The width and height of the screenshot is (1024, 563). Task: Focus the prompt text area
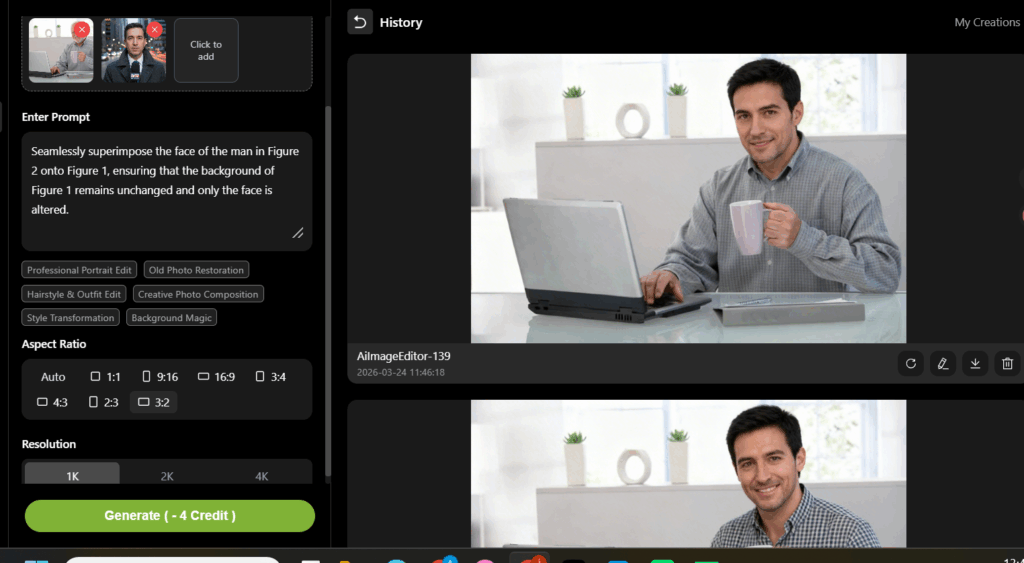(167, 191)
